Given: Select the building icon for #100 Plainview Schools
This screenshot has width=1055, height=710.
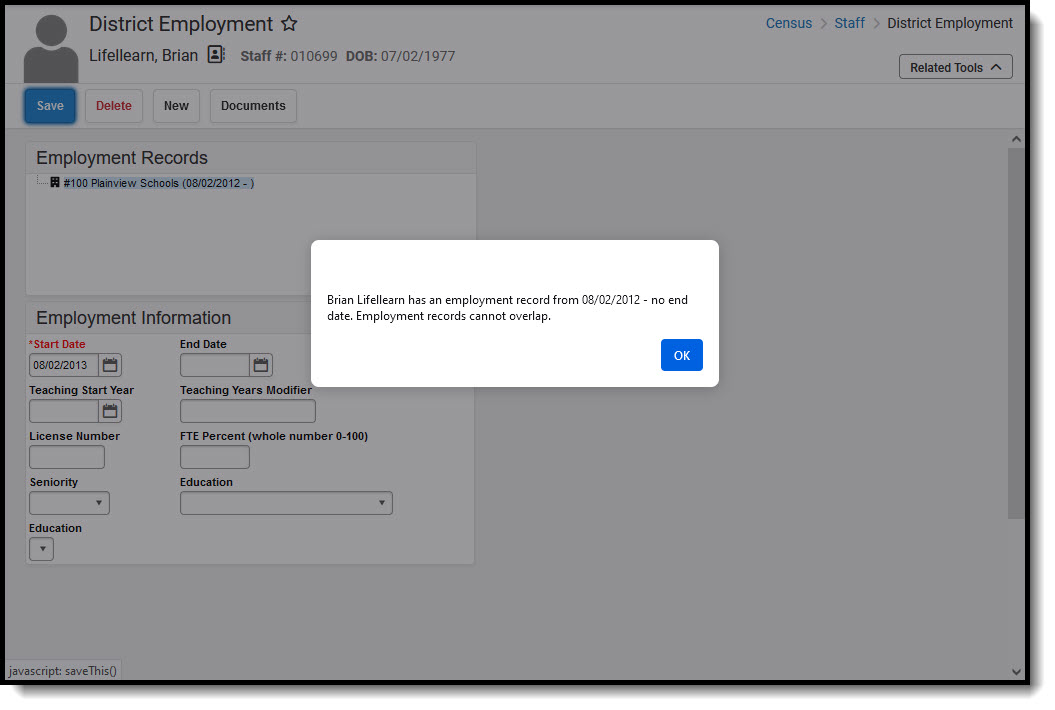Looking at the screenshot, I should 55,182.
